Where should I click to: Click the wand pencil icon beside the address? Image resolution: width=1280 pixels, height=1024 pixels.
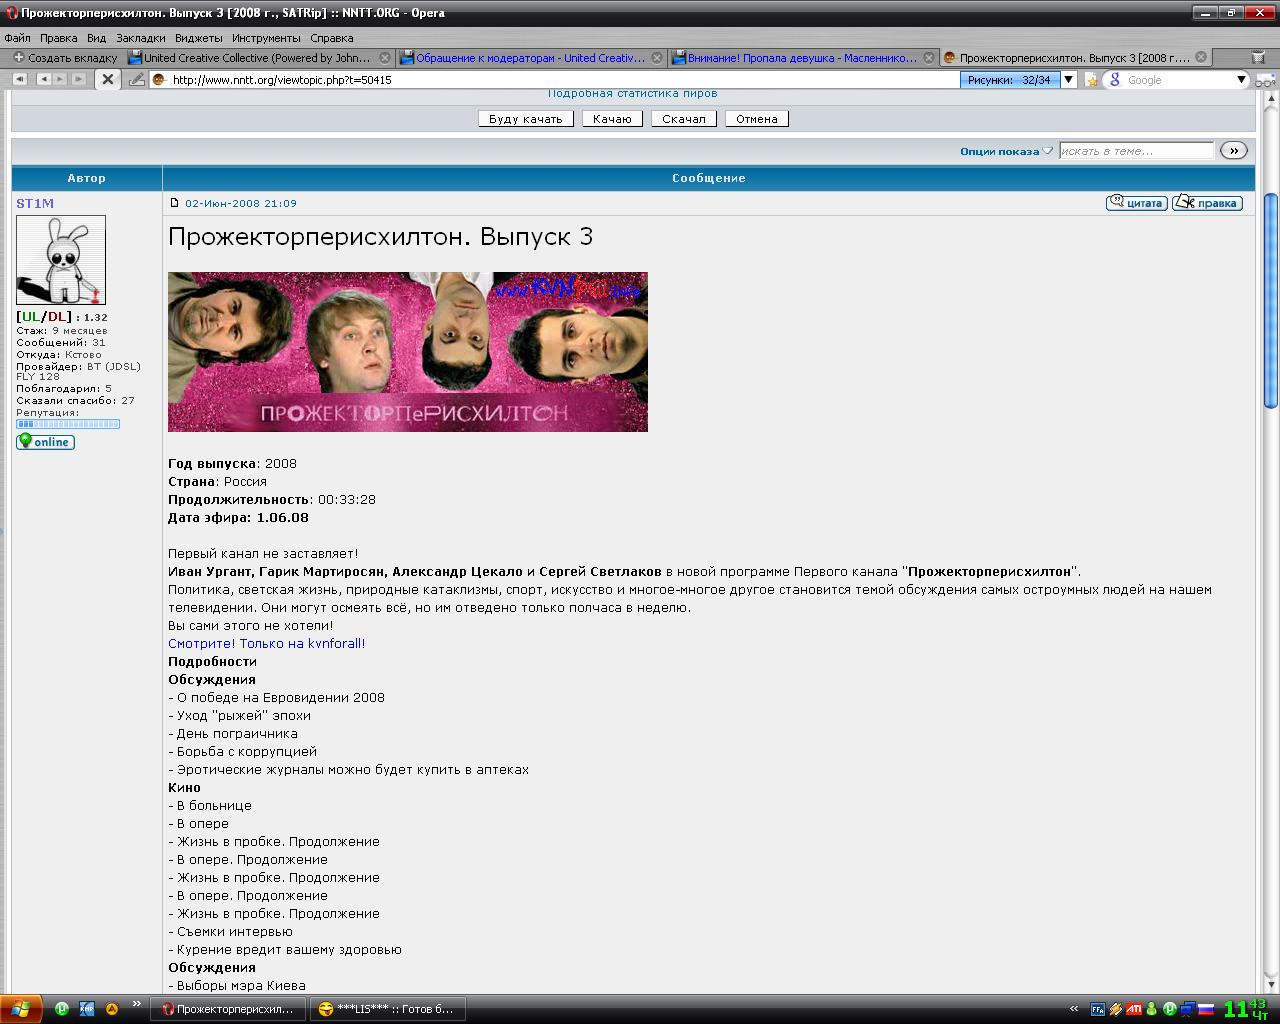136,79
